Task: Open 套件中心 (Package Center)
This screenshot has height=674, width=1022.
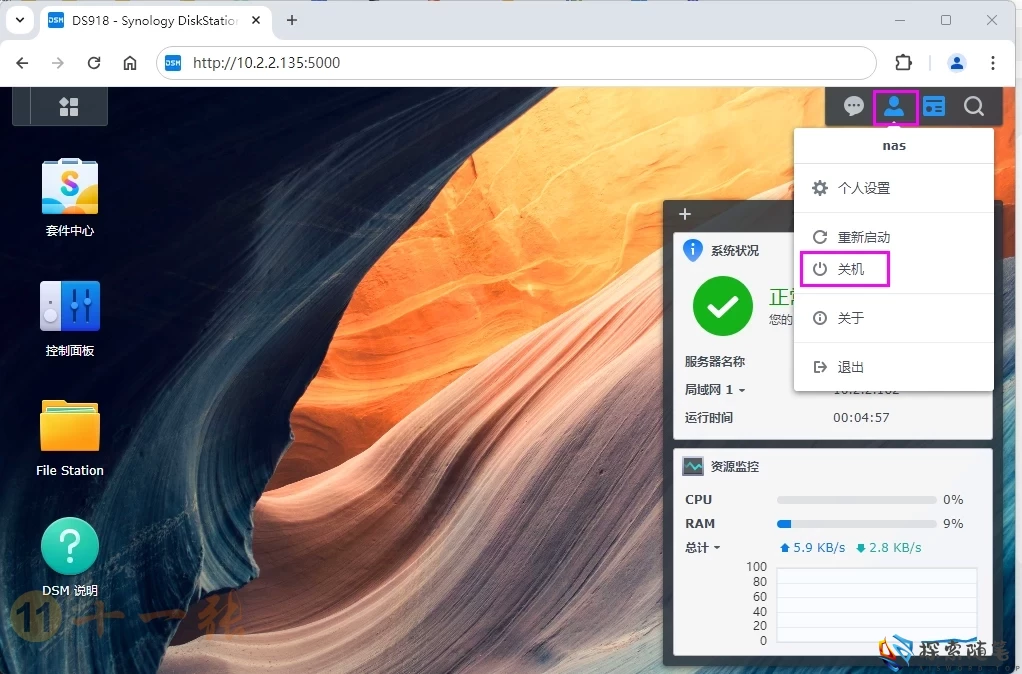Action: tap(69, 186)
